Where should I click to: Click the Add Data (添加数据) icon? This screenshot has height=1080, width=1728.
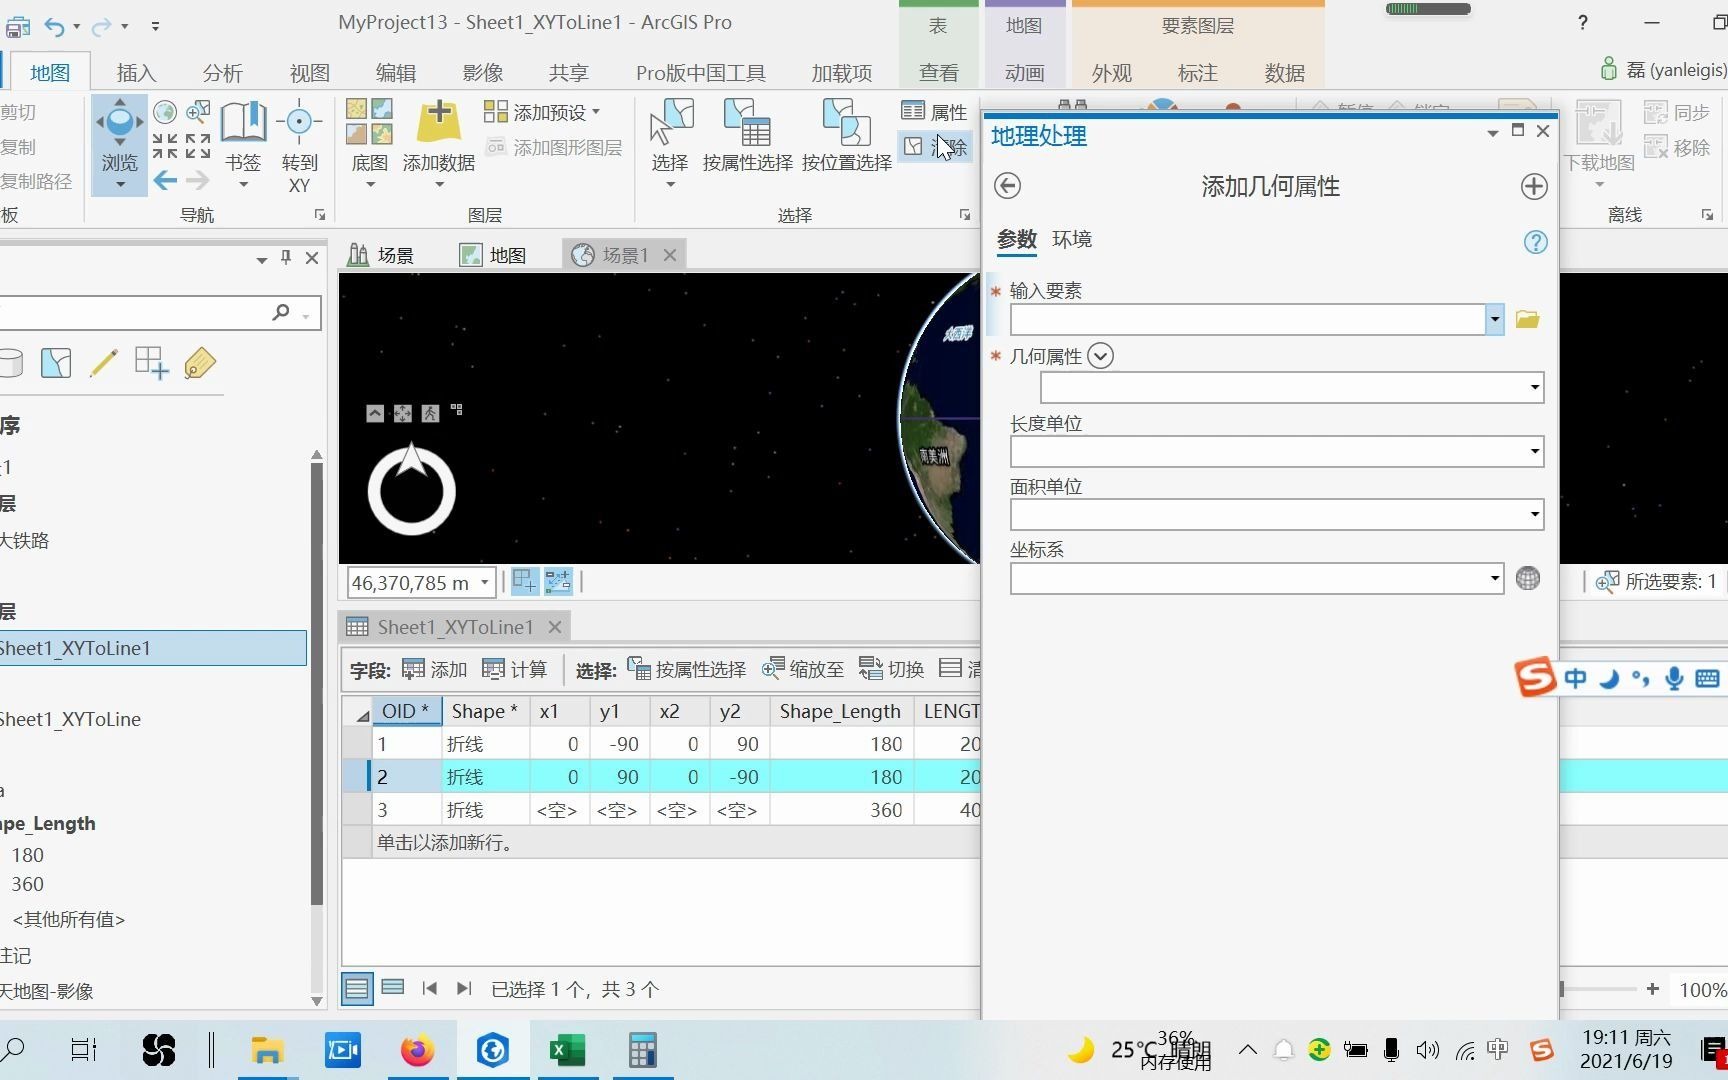pyautogui.click(x=438, y=122)
